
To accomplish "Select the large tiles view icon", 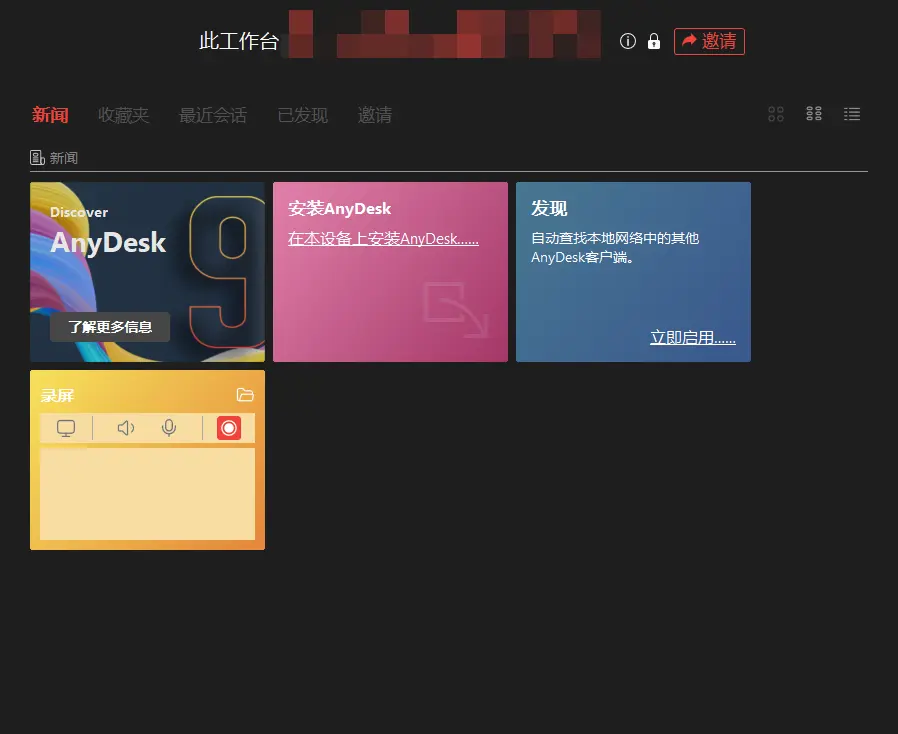I will pyautogui.click(x=776, y=114).
